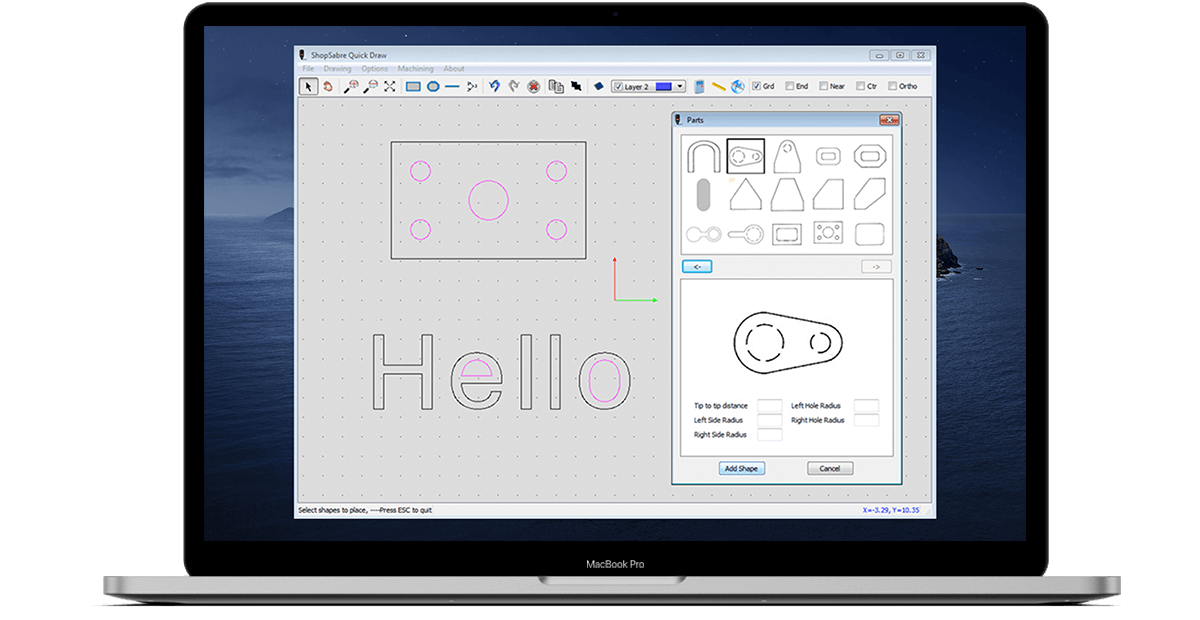1200x620 pixels.
Task: Click the two black squares icon
Action: coord(576,87)
